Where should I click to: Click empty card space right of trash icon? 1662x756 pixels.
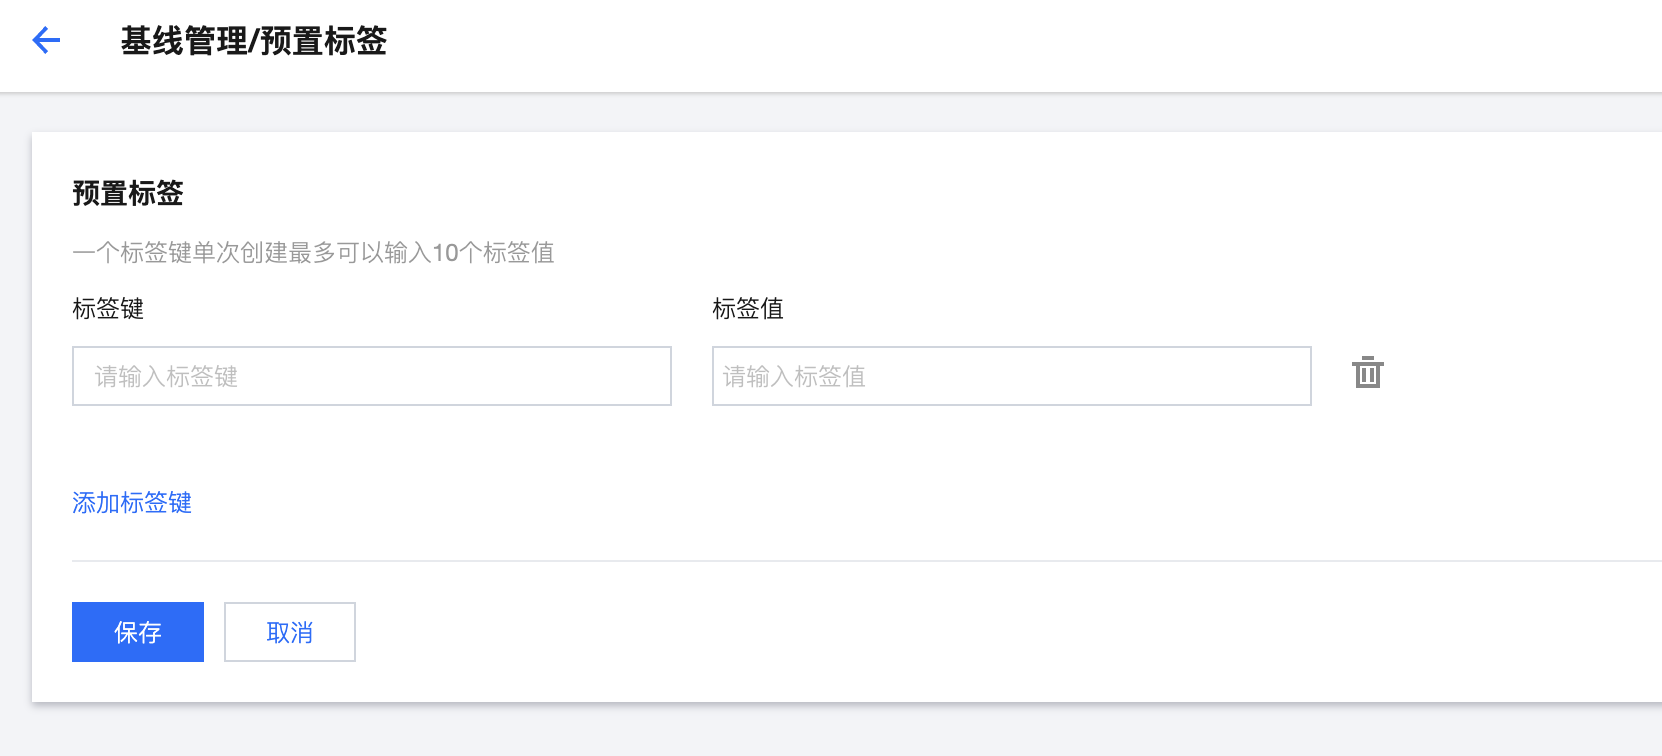1520,374
